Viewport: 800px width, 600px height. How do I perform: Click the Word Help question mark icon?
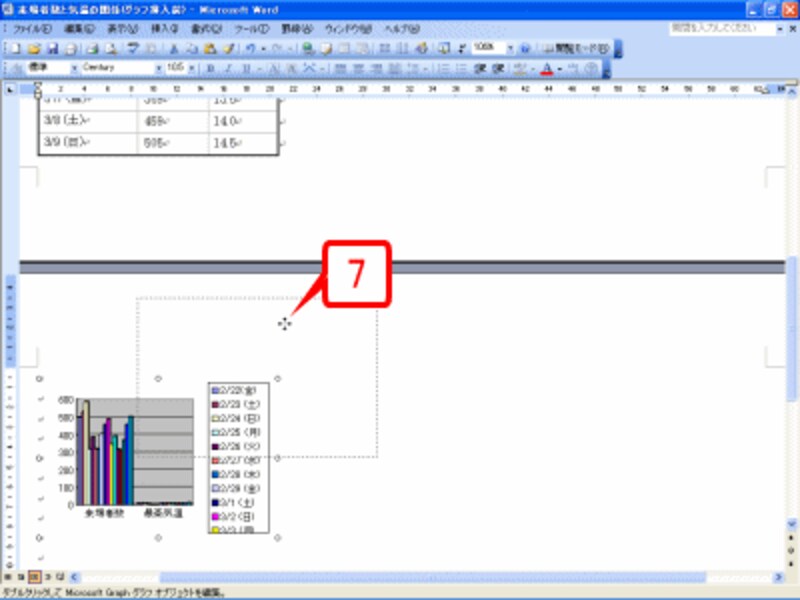[x=525, y=48]
